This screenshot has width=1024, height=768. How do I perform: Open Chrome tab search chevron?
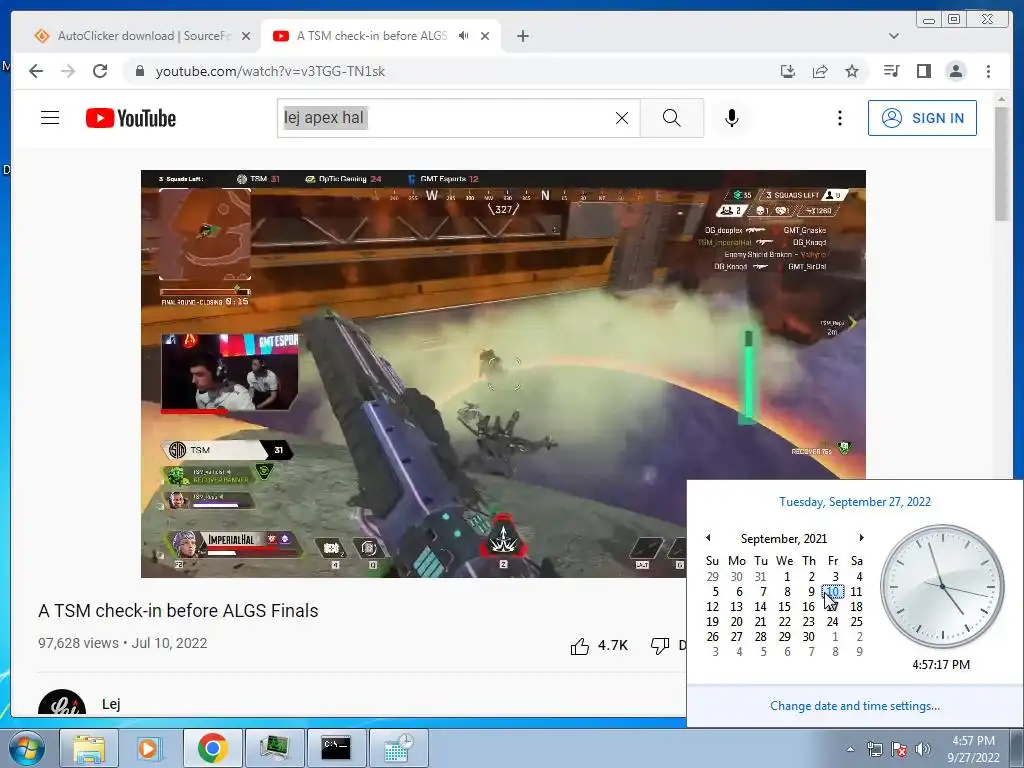click(x=894, y=36)
